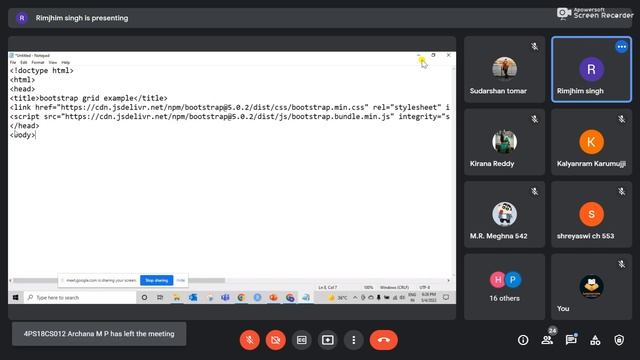Select Kirana Reddy participant tile
640x360 pixels.
click(504, 142)
